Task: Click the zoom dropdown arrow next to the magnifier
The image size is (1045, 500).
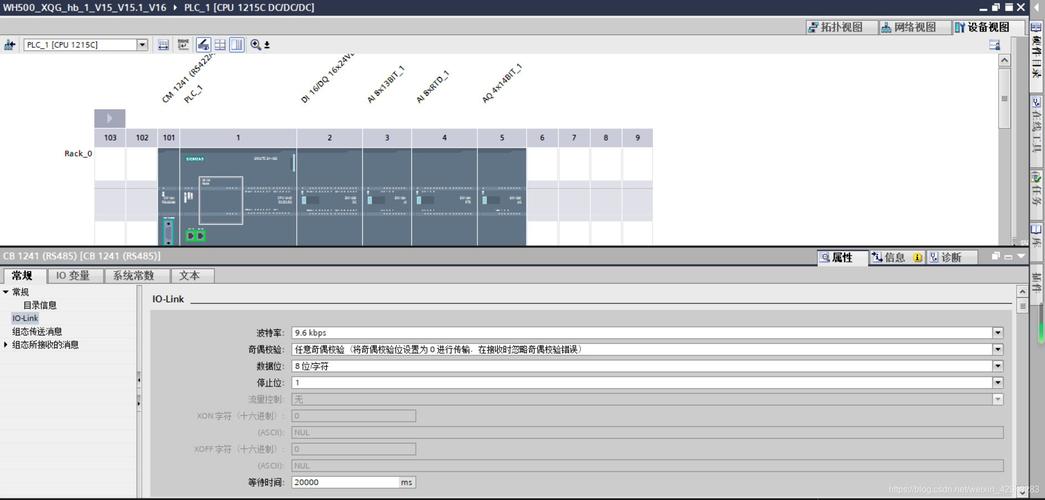Action: tap(267, 45)
